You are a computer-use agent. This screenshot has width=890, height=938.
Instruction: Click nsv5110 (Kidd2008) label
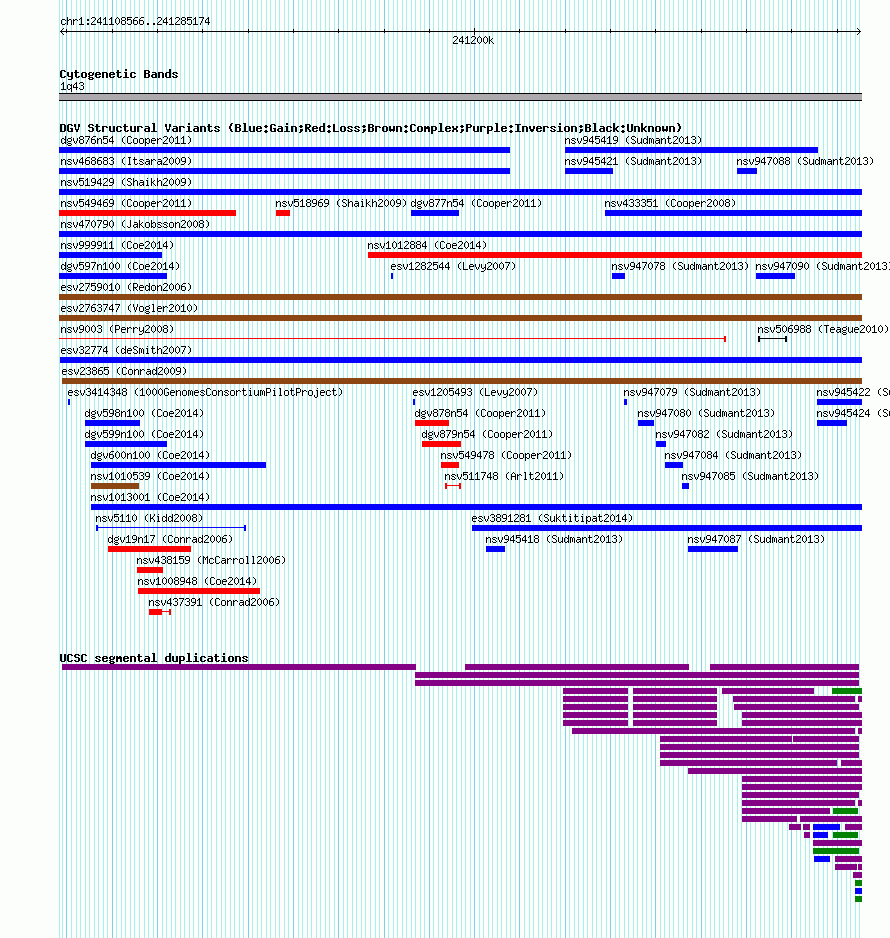click(150, 517)
